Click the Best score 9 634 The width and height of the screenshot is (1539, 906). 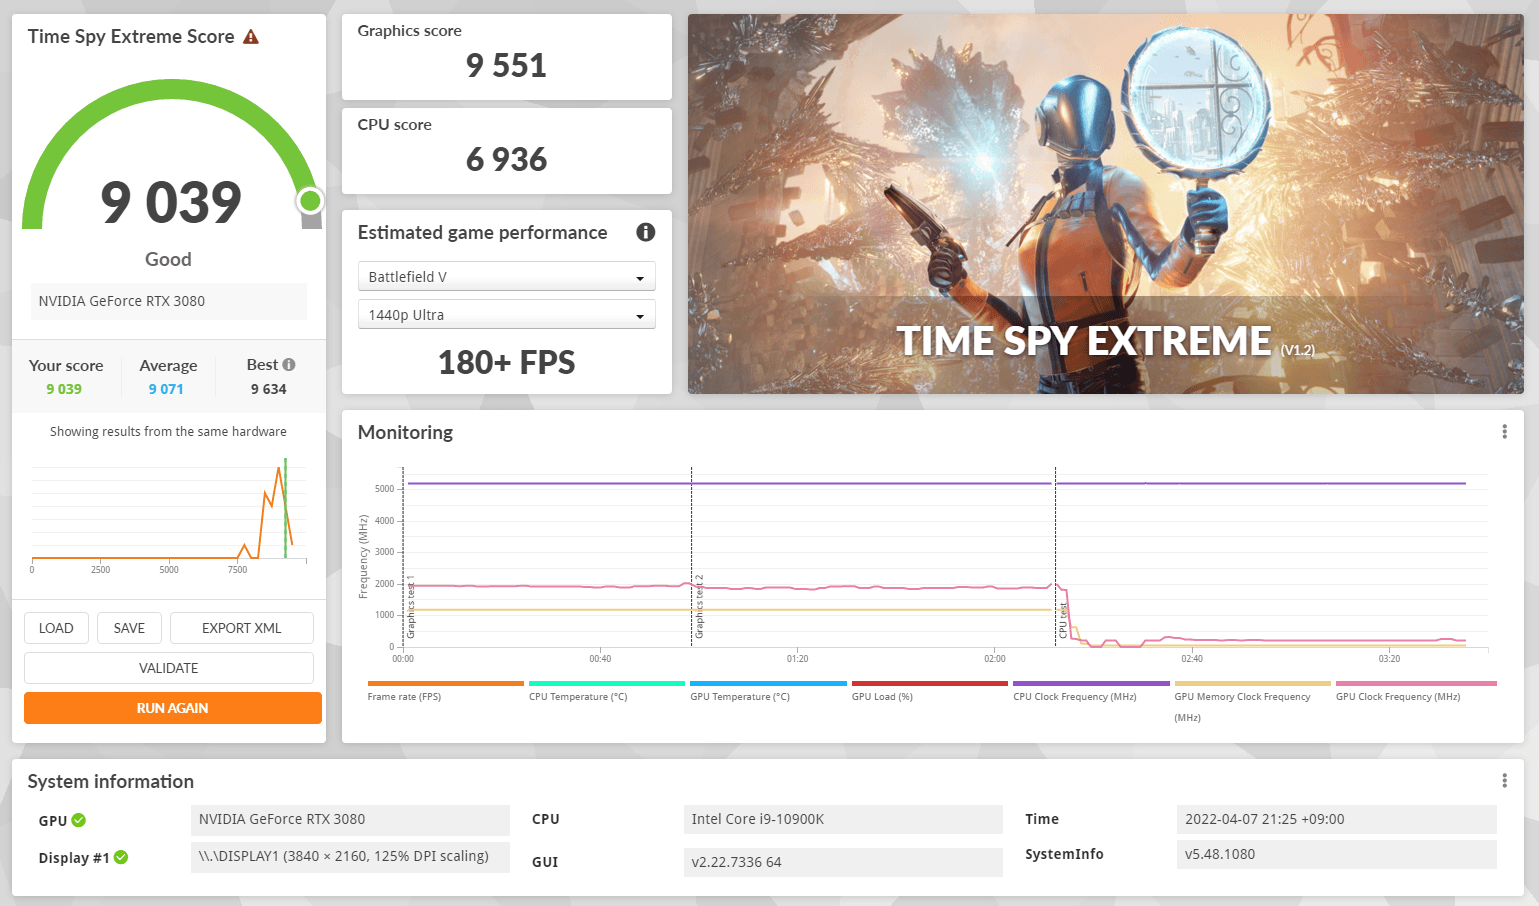click(269, 389)
